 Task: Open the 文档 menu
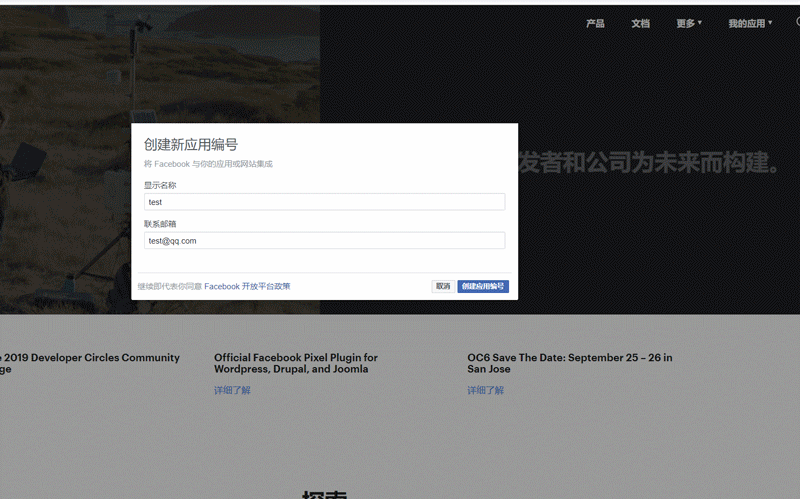tap(640, 23)
